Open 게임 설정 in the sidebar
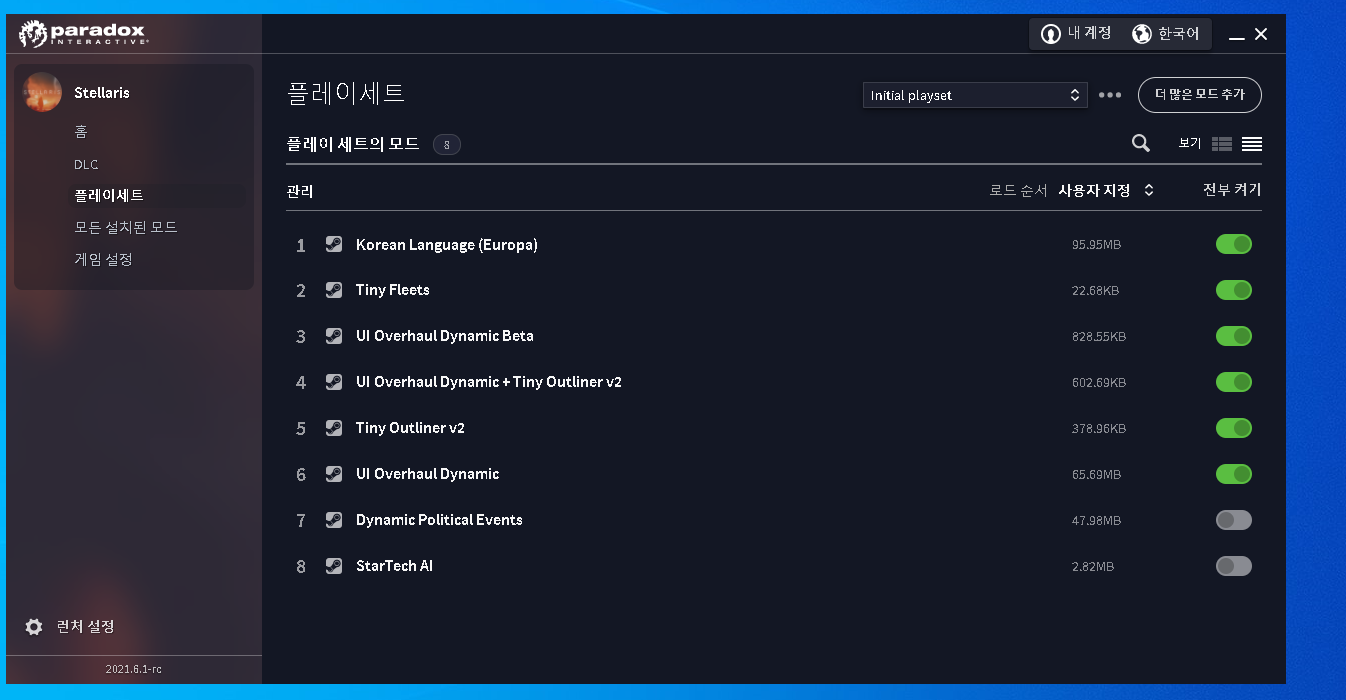The image size is (1346, 700). tap(103, 260)
